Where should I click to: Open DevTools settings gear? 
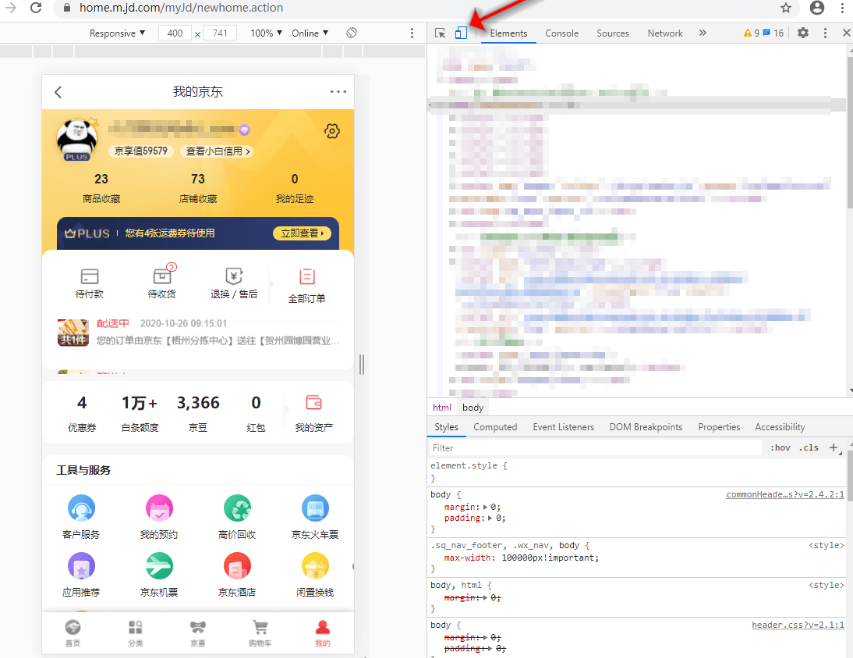click(803, 33)
